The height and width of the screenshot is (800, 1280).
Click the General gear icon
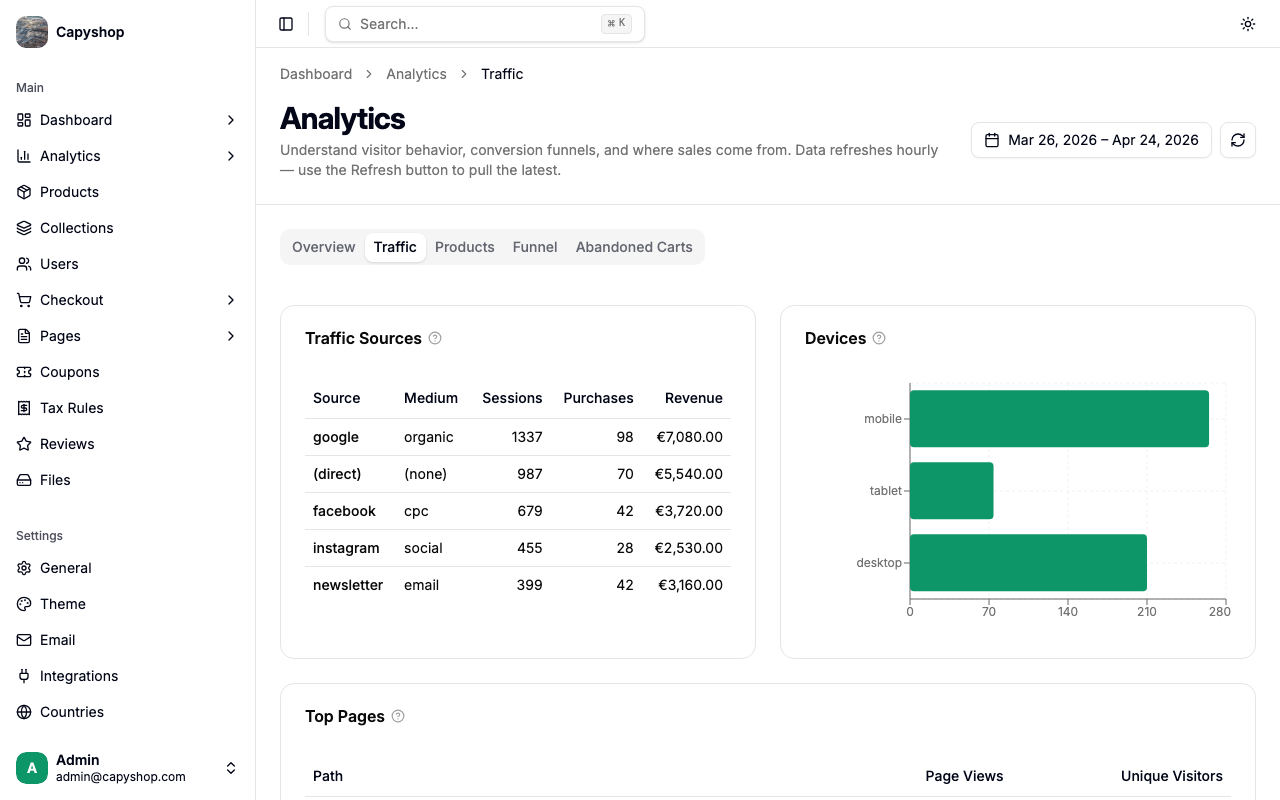point(24,568)
